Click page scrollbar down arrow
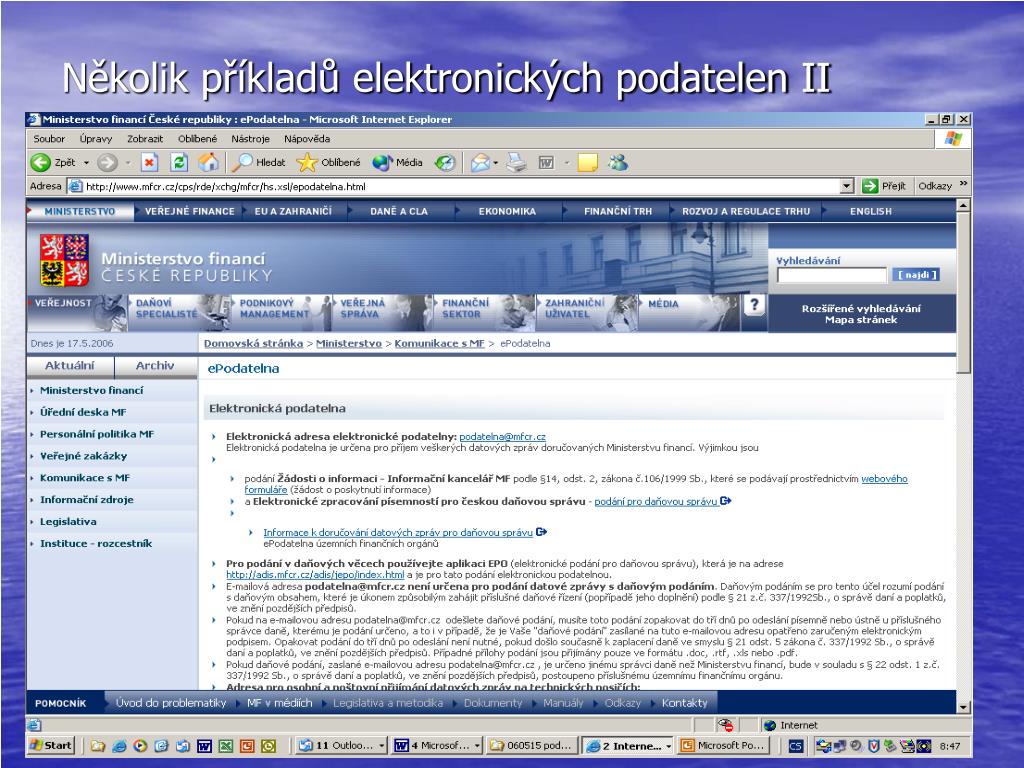This screenshot has width=1024, height=768. coord(963,707)
